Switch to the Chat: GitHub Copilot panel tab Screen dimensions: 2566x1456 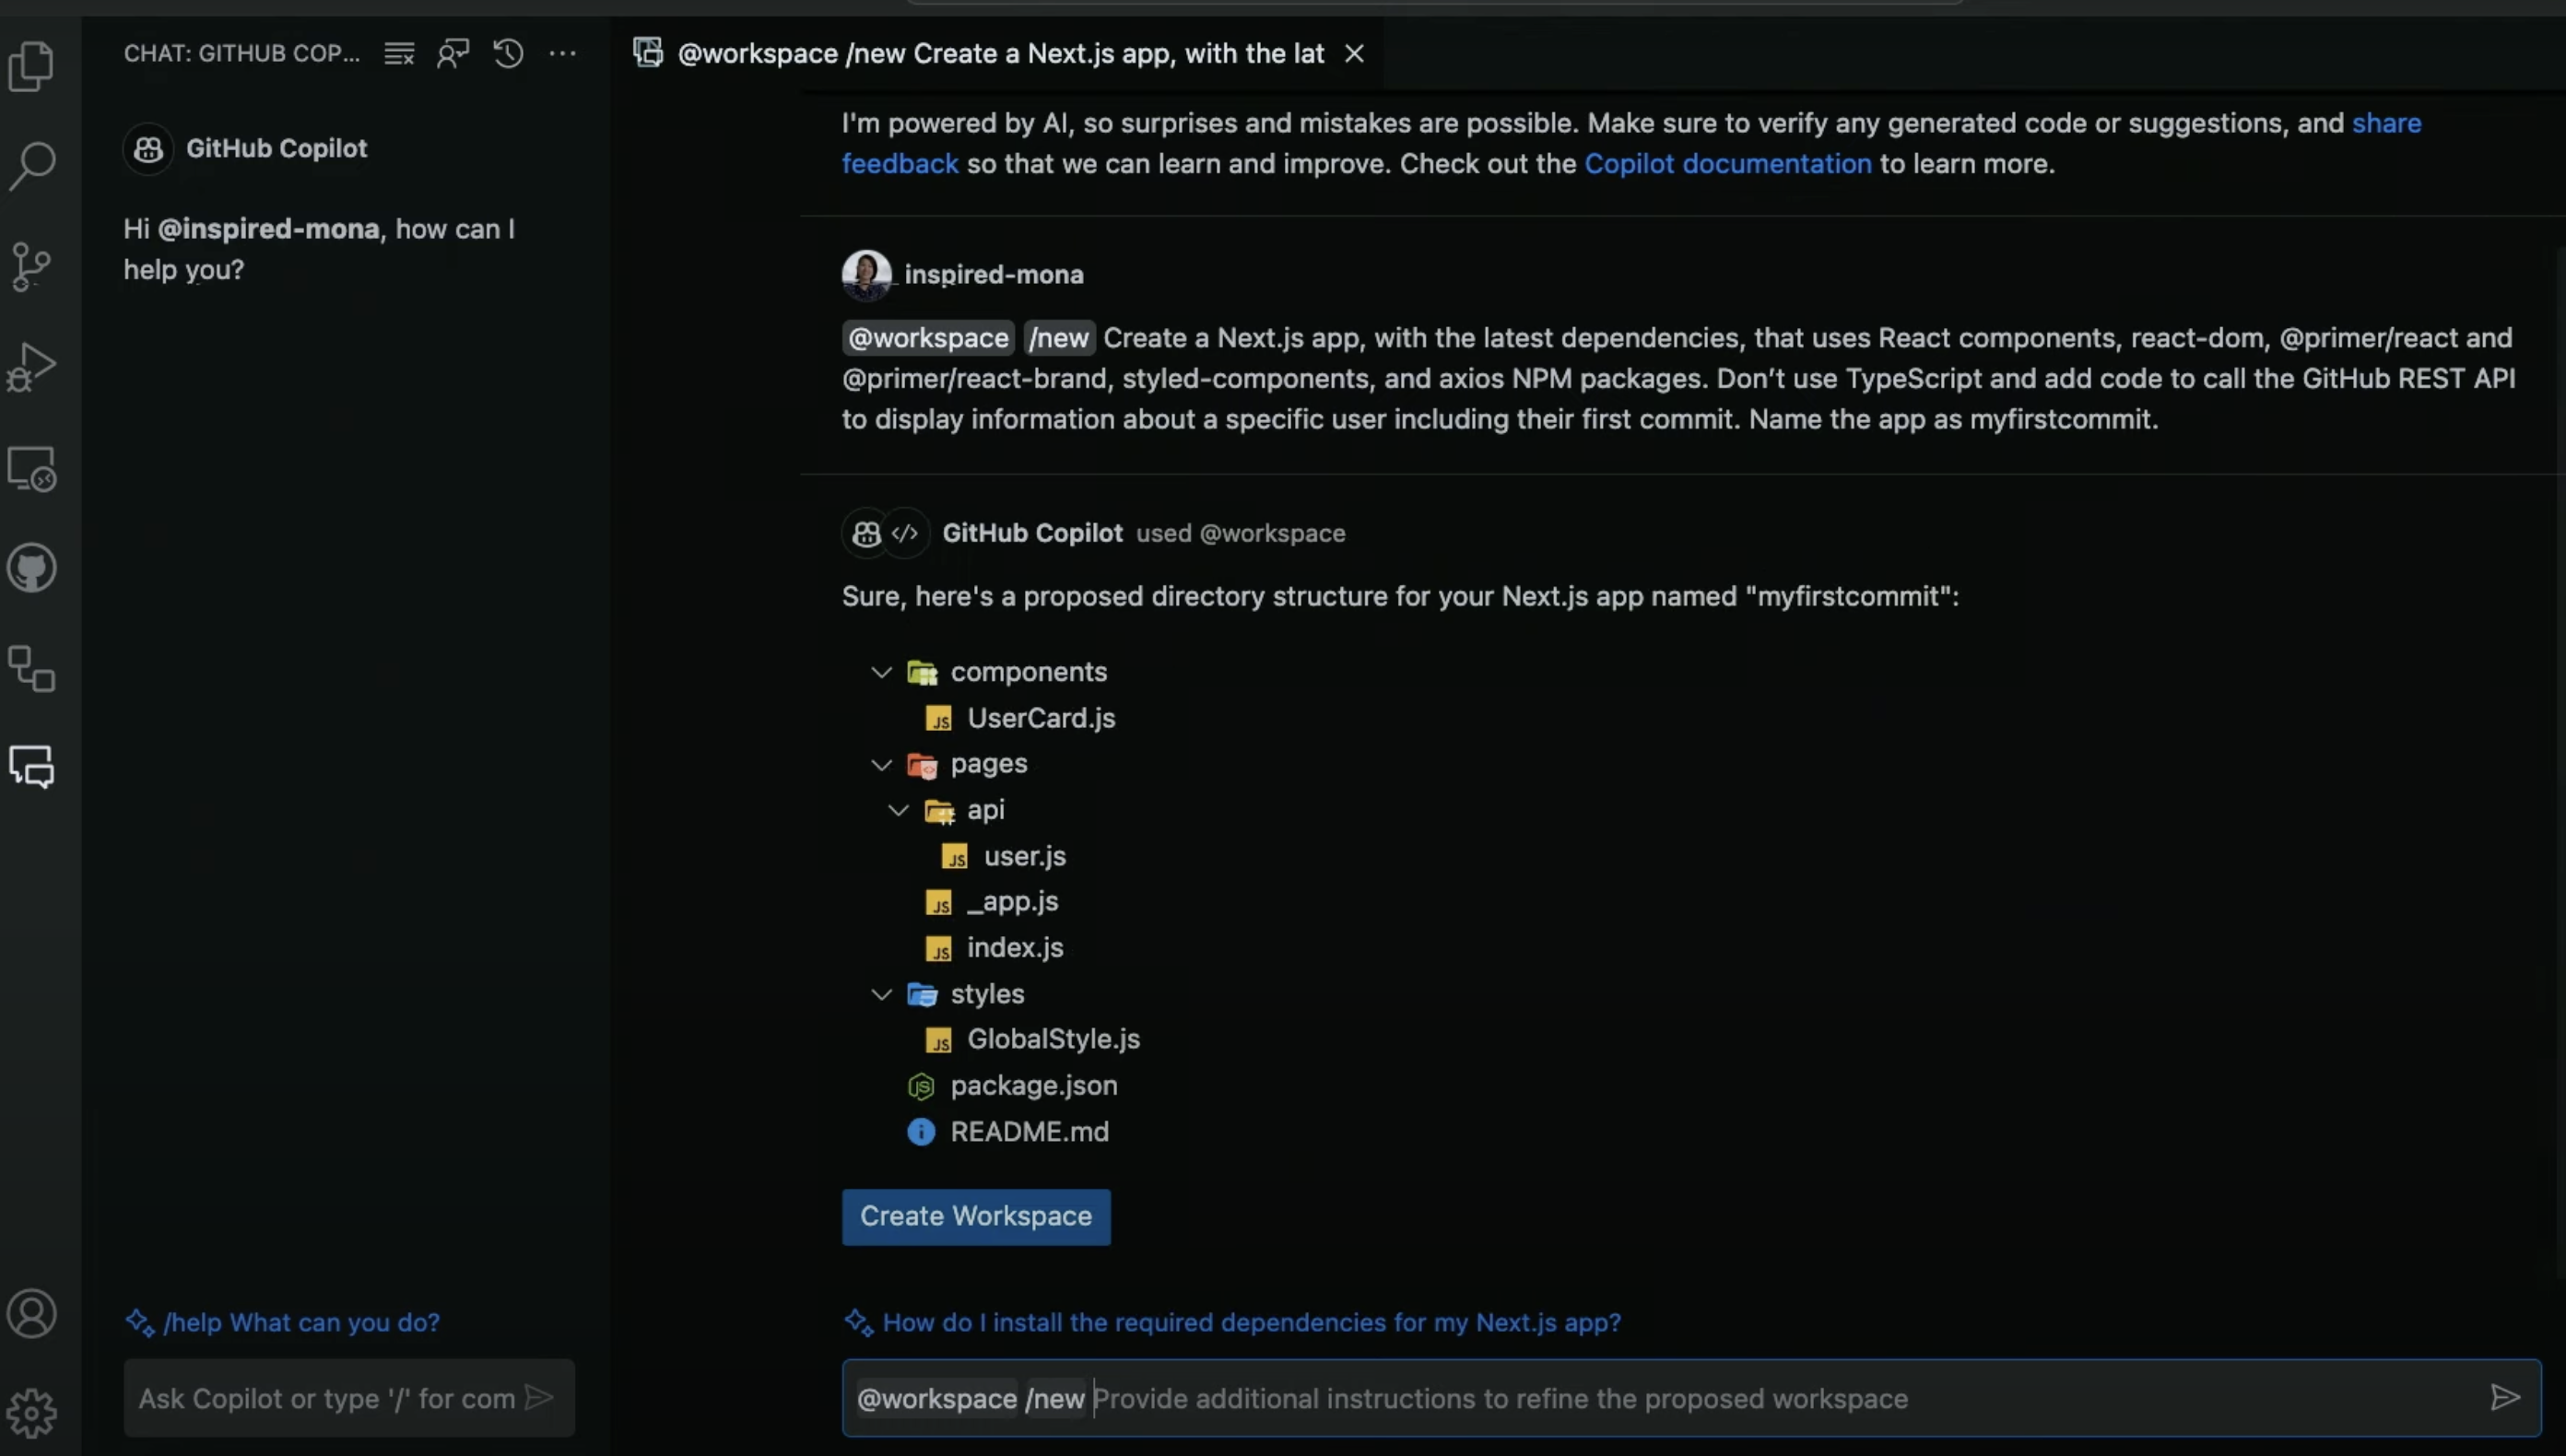click(242, 53)
